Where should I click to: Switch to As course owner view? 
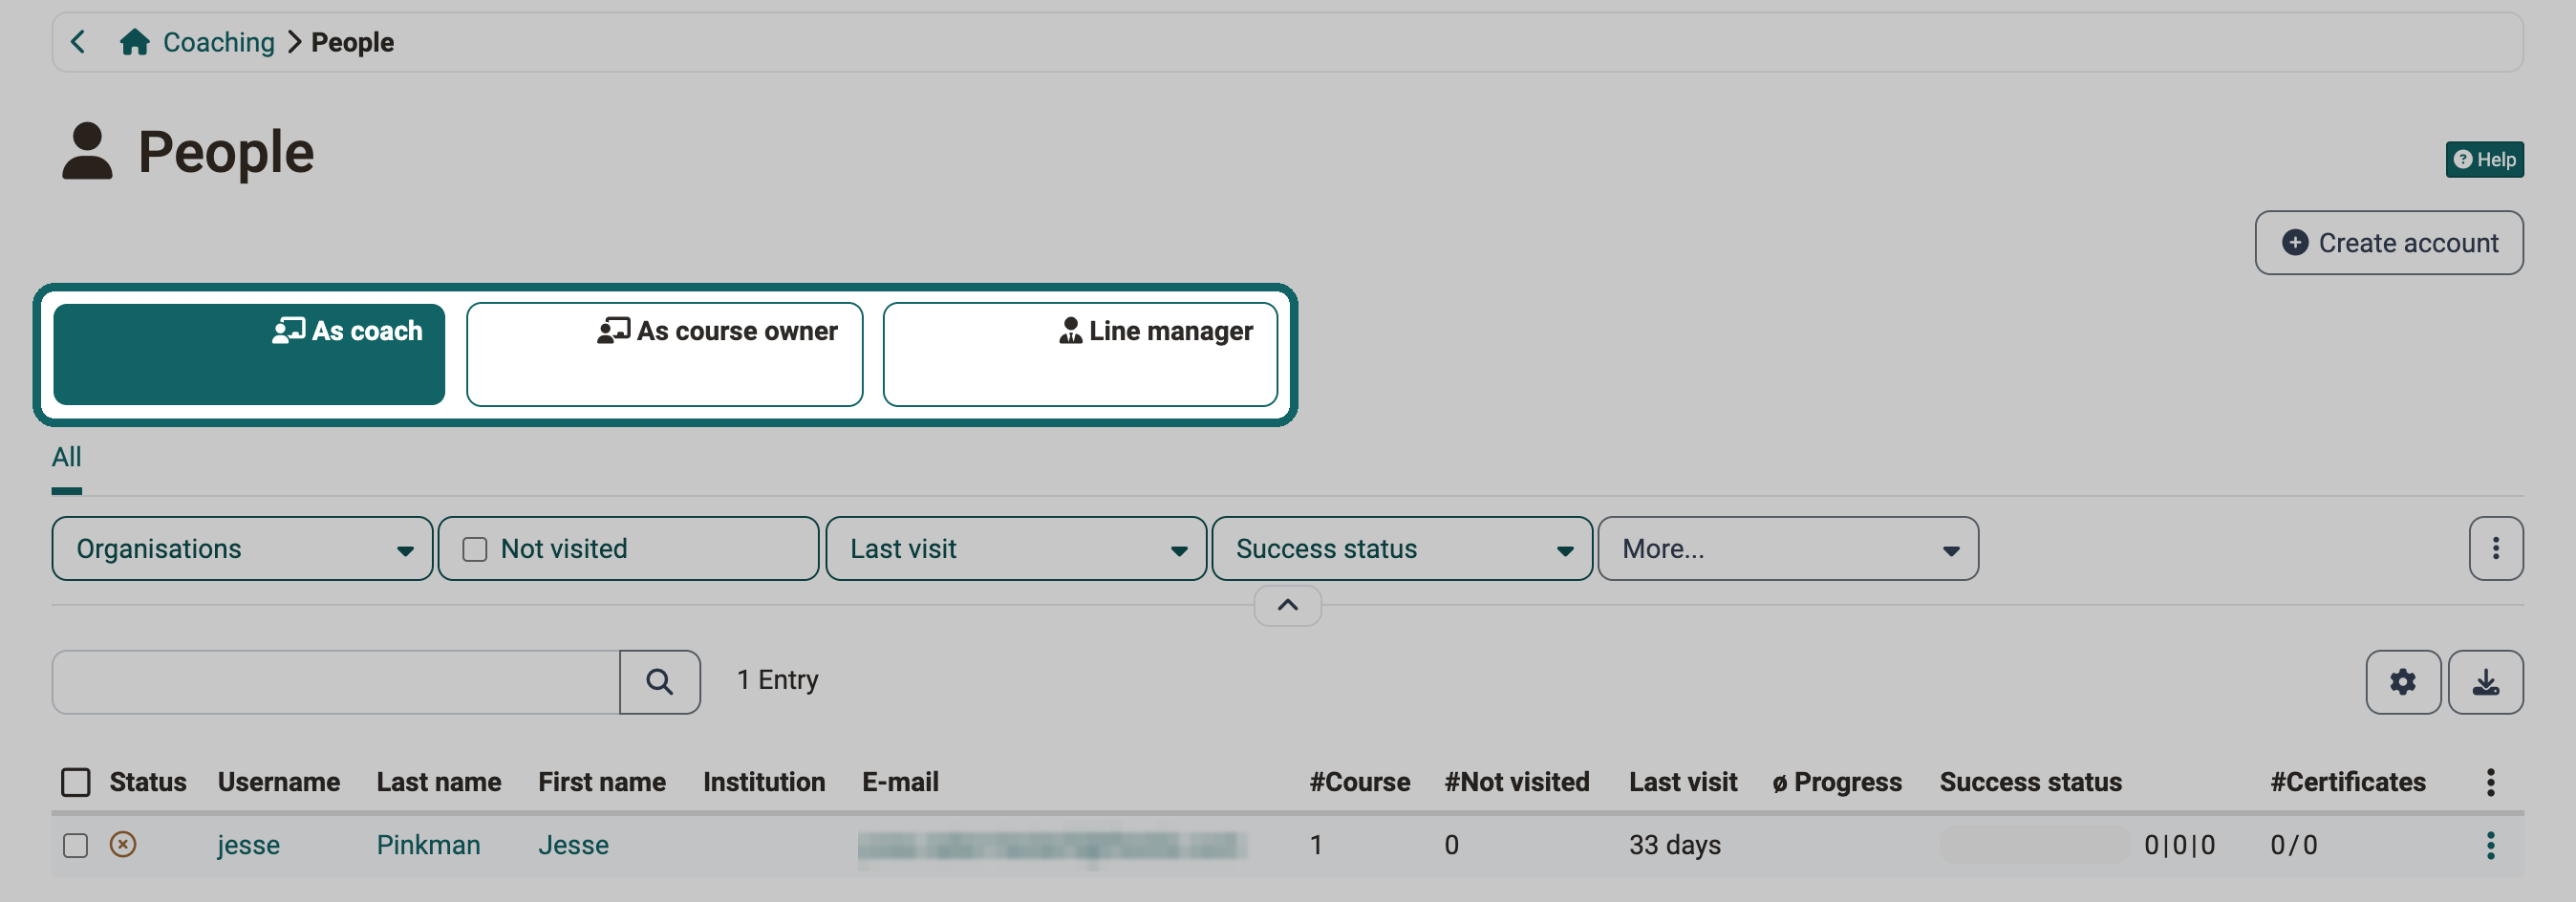(664, 354)
